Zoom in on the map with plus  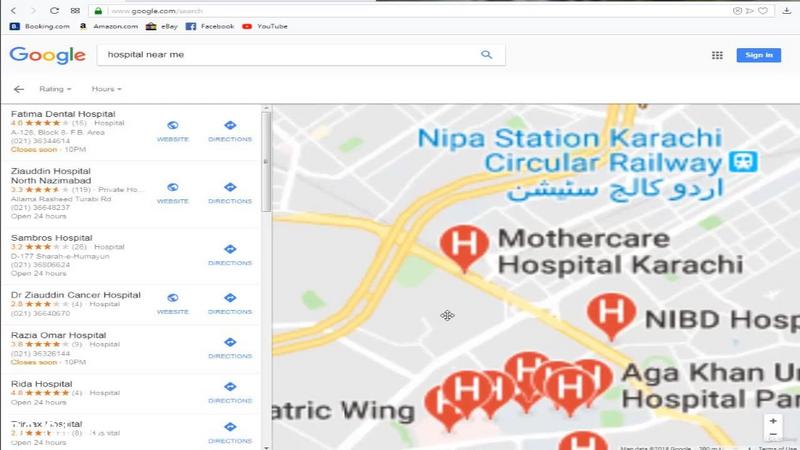773,421
